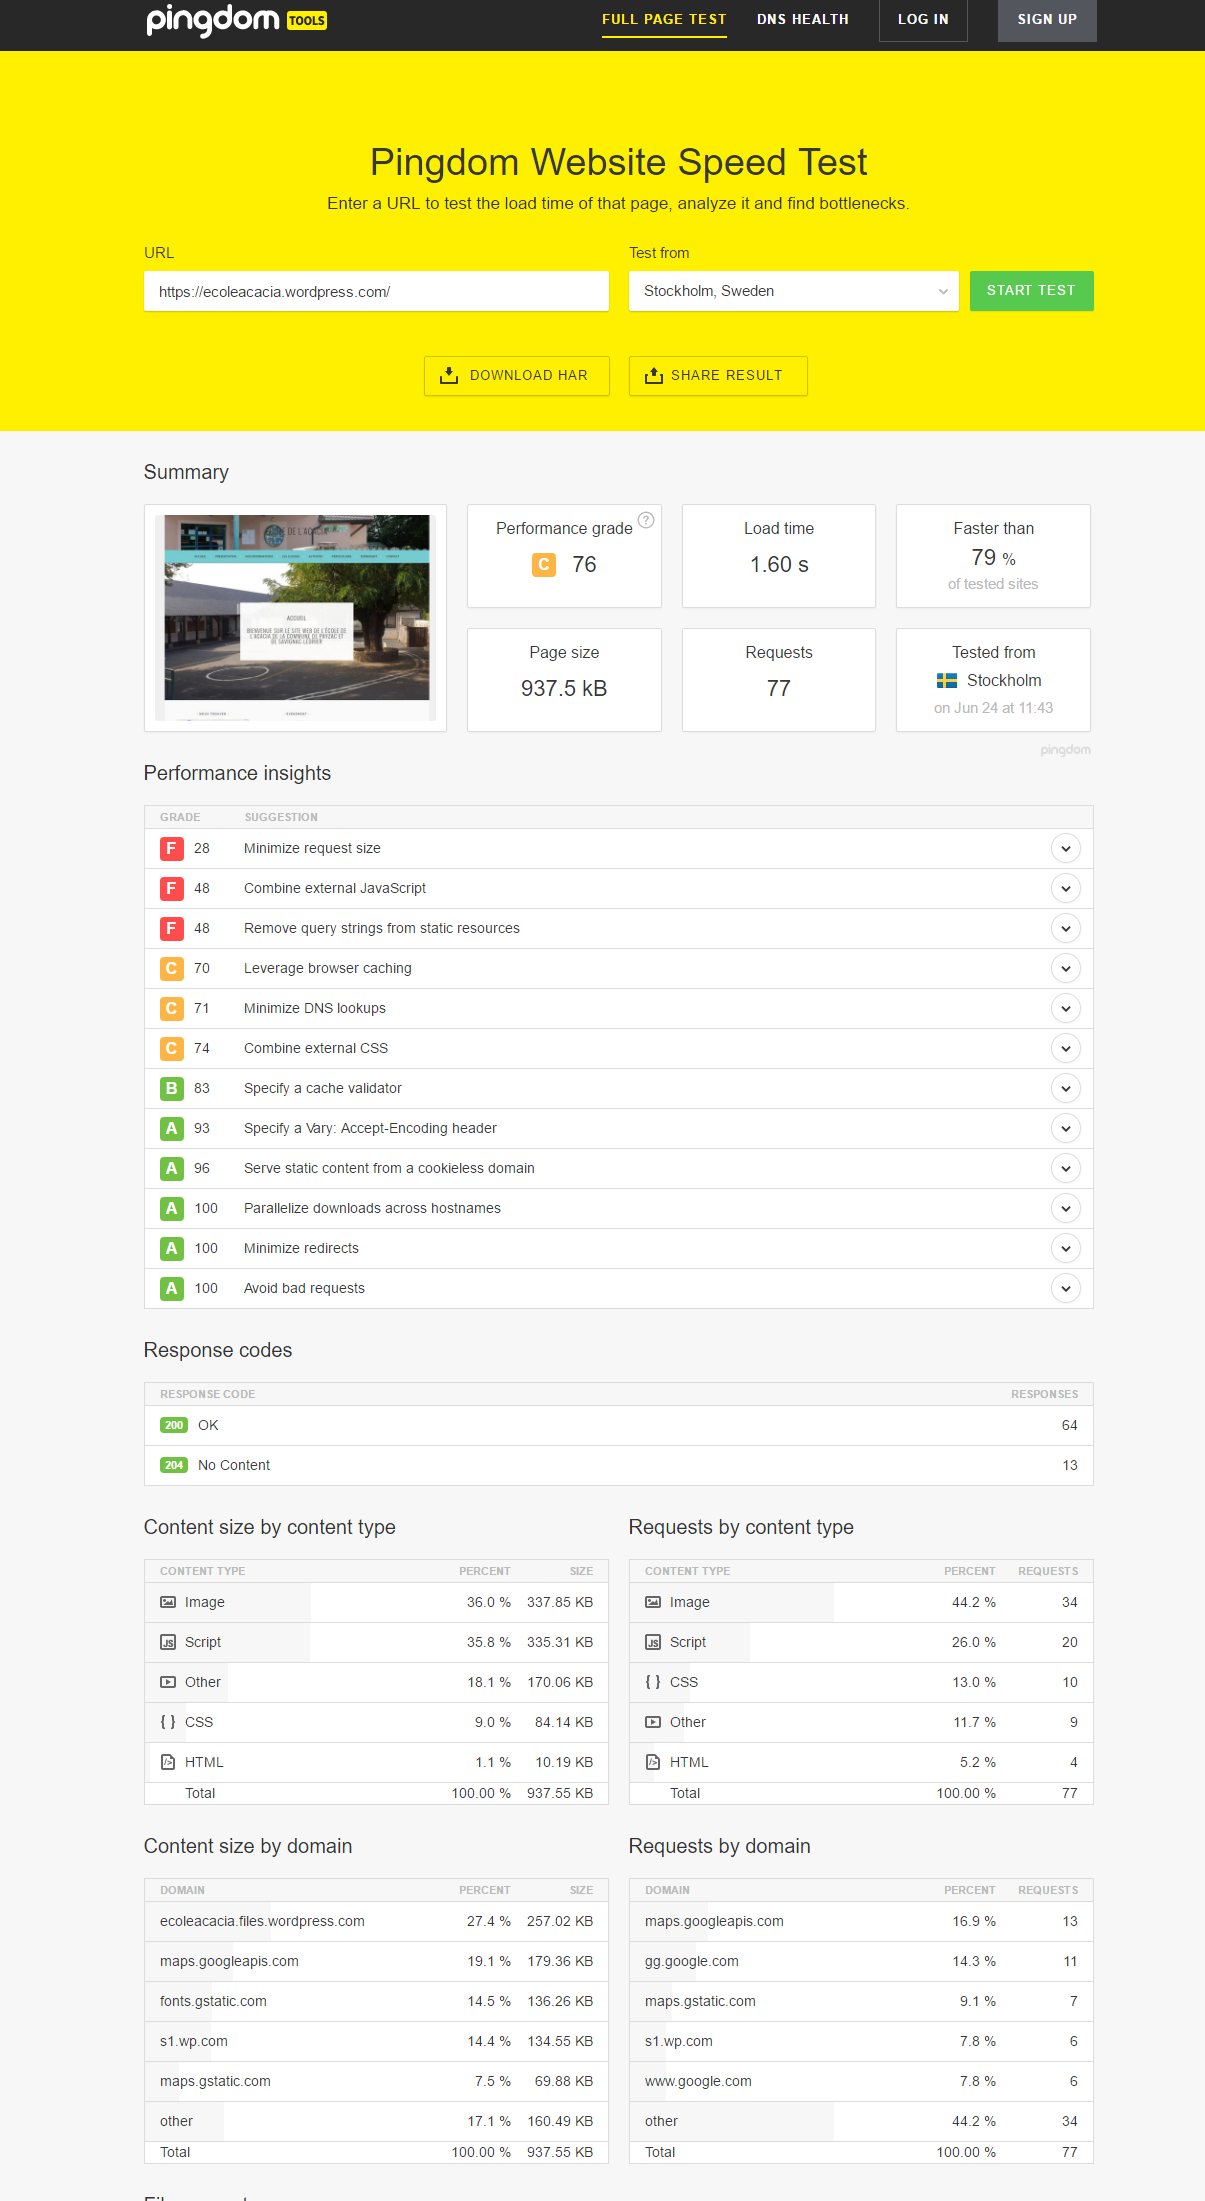Click the C grade badge beside 76
The image size is (1205, 2201).
click(544, 565)
